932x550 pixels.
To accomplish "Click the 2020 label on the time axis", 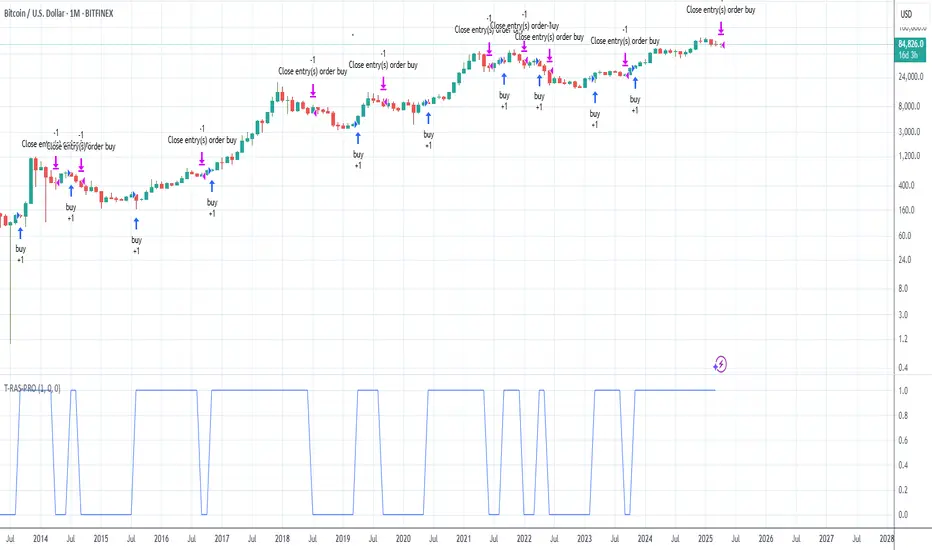I will pos(403,539).
